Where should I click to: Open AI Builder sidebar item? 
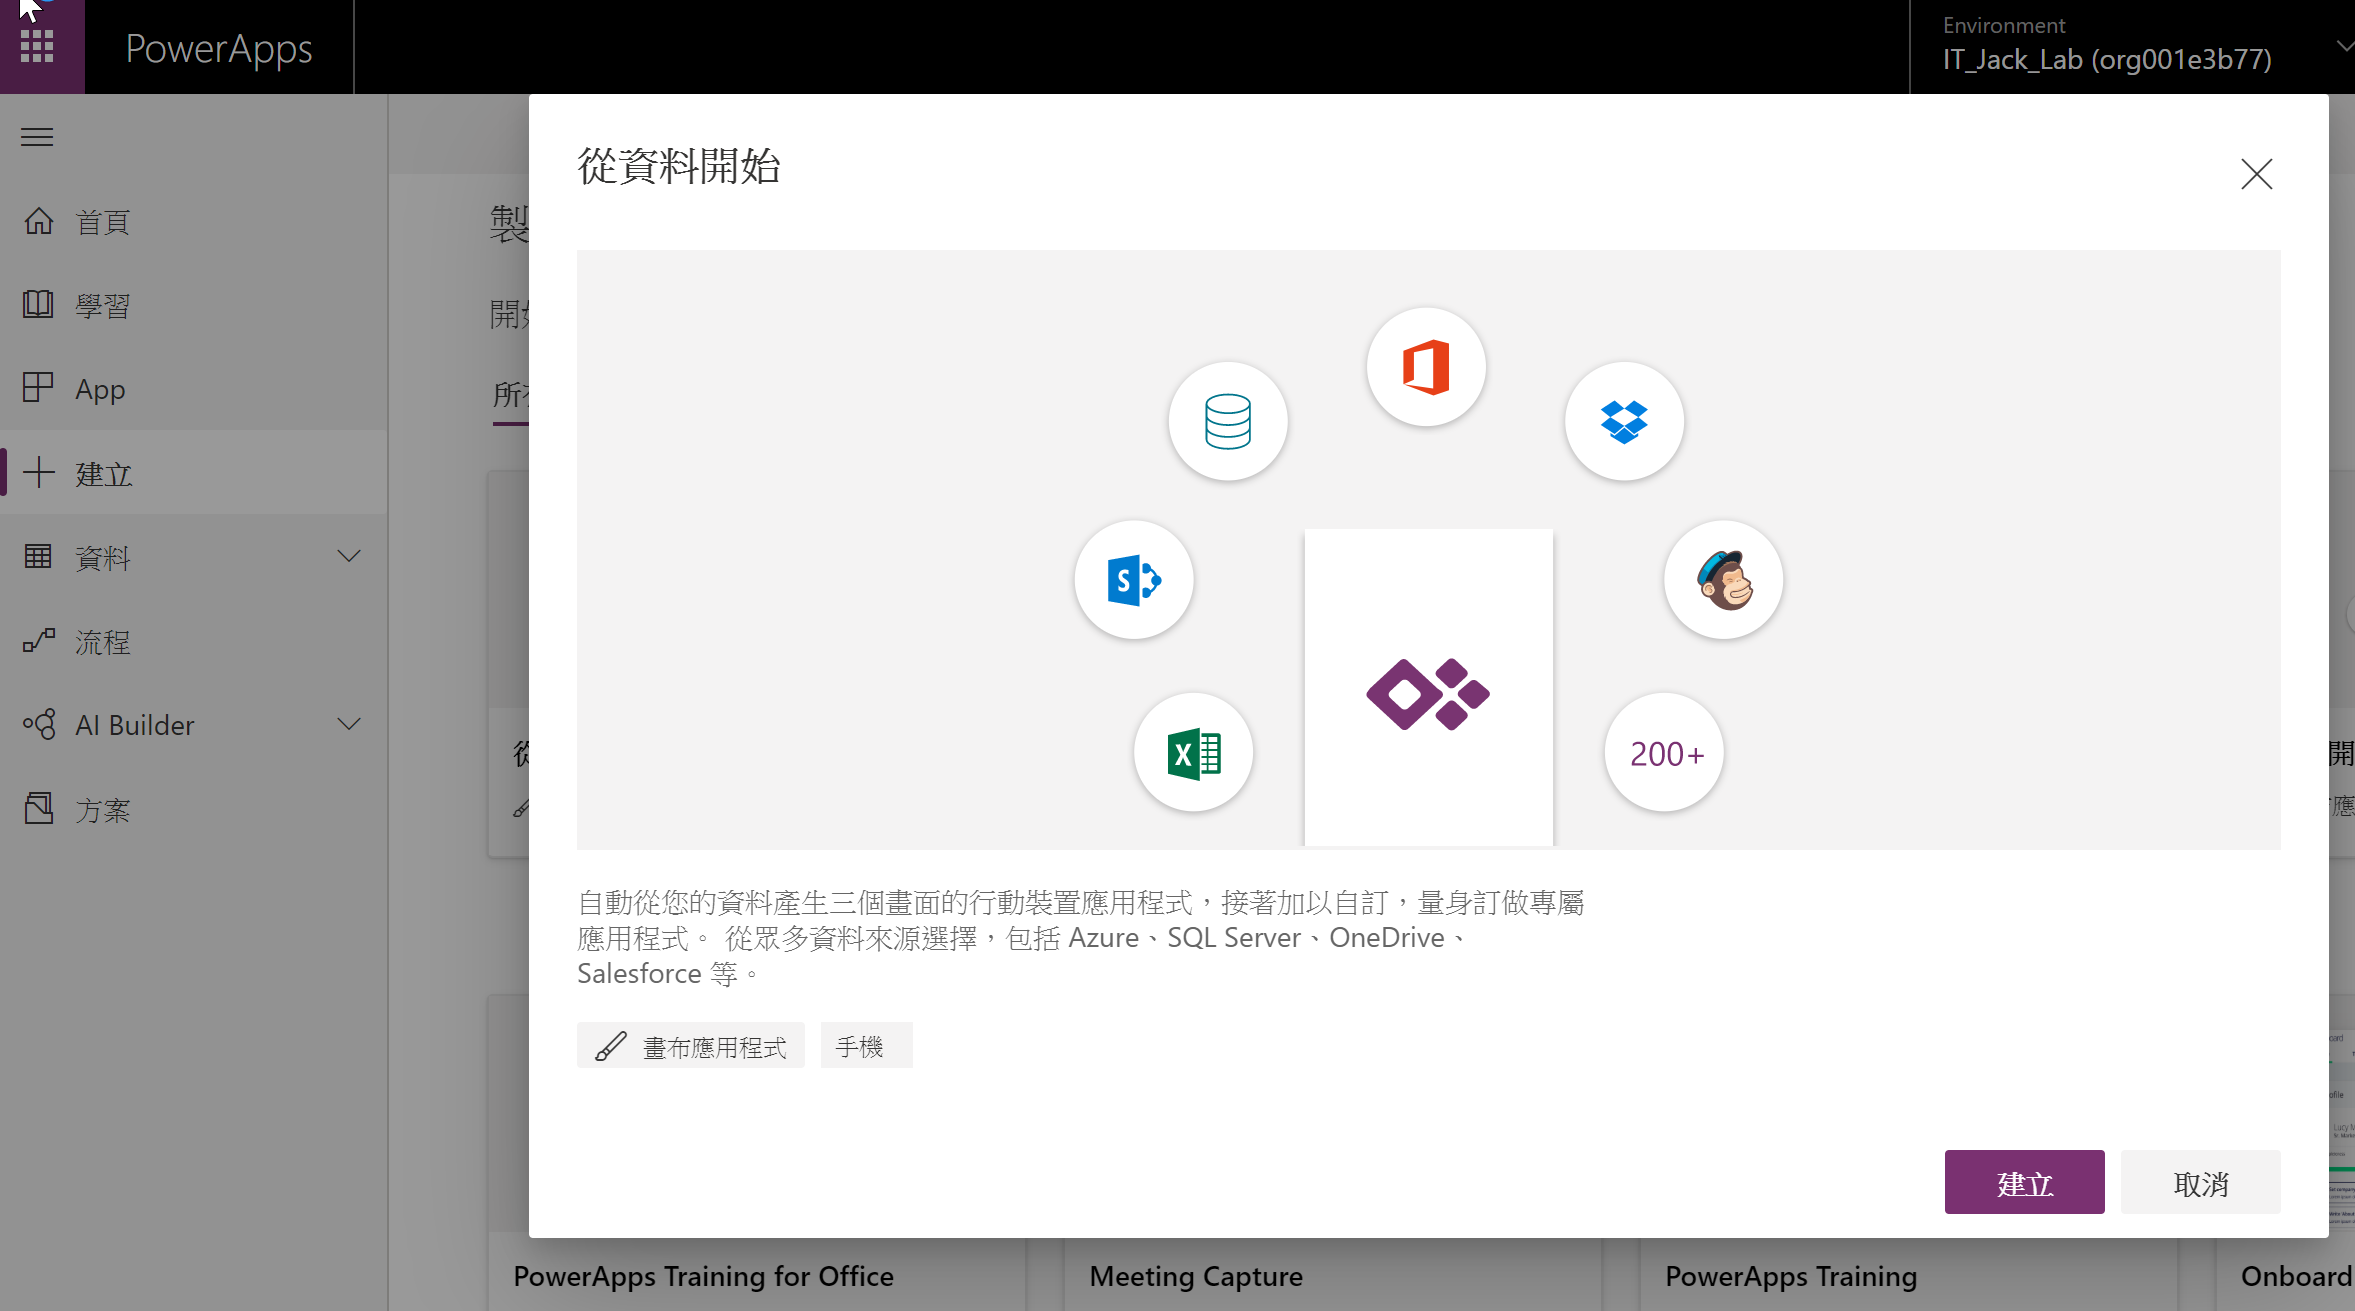[x=194, y=725]
